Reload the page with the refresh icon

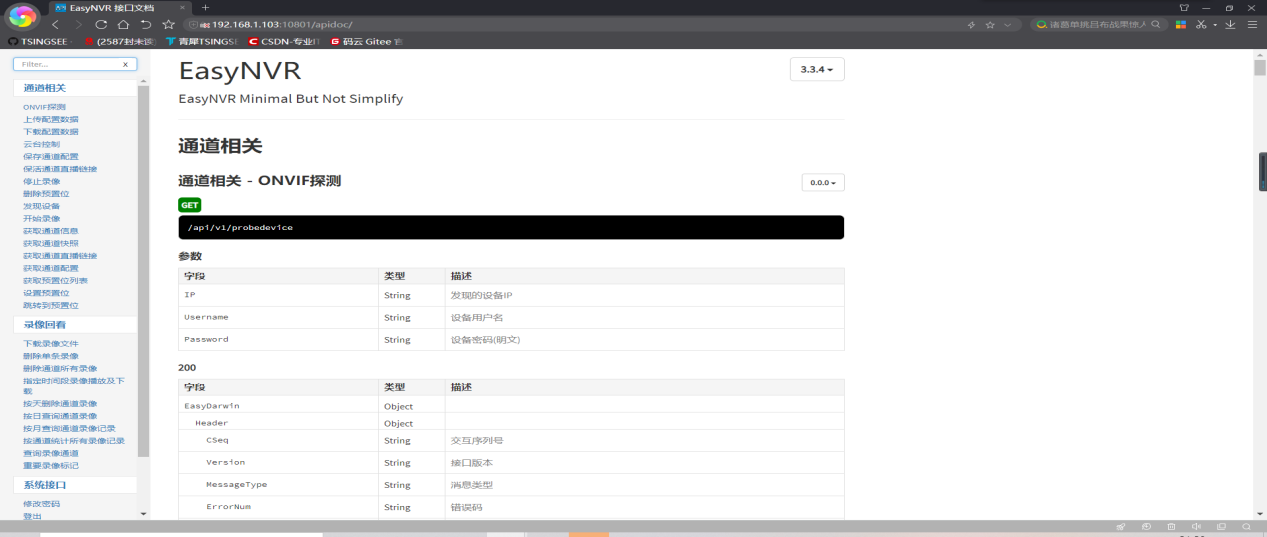coord(100,24)
